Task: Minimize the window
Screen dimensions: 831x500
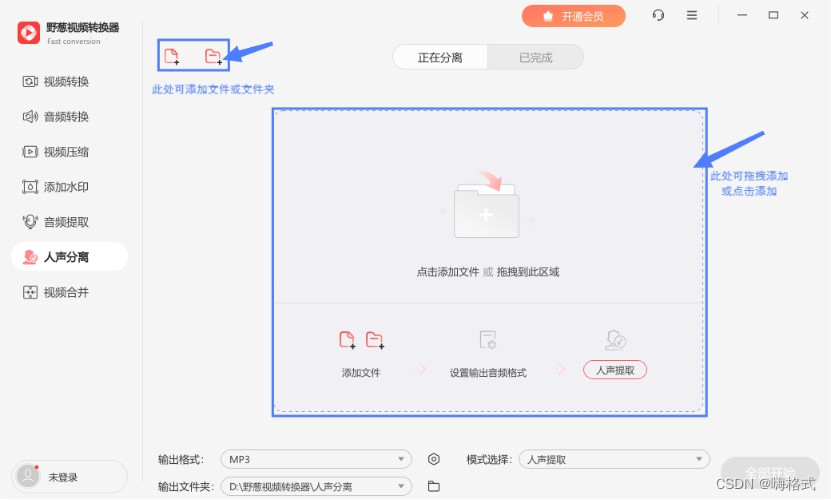Action: click(742, 15)
